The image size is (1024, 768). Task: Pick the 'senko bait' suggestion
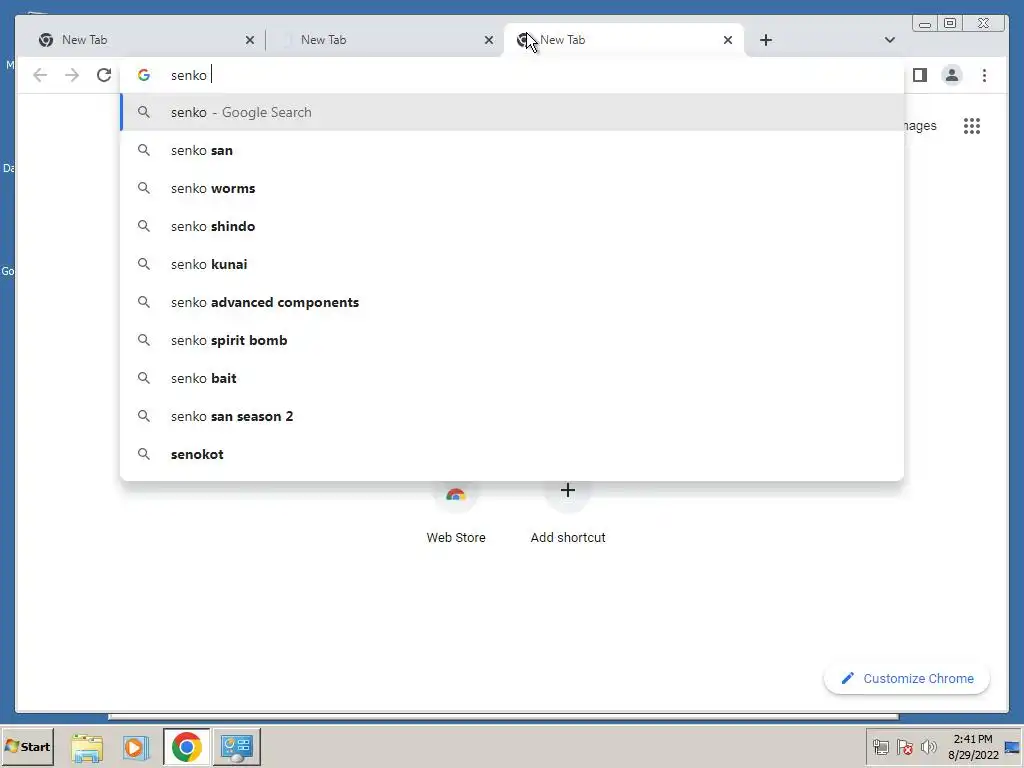click(513, 377)
